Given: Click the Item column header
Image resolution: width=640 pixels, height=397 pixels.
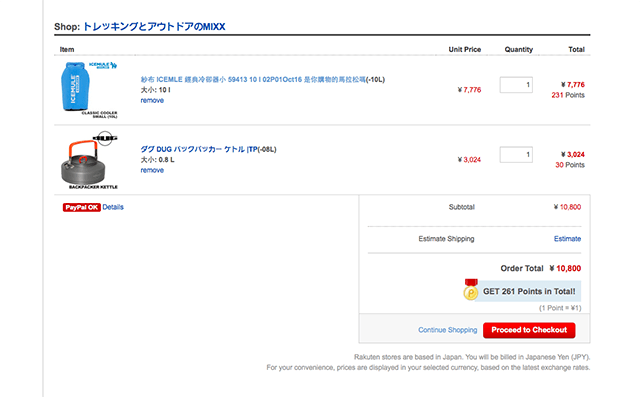Looking at the screenshot, I should tap(67, 49).
